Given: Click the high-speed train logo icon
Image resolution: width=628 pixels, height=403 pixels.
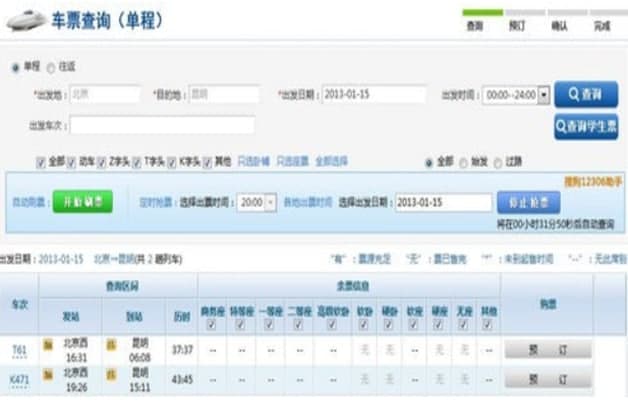Looking at the screenshot, I should (x=26, y=20).
